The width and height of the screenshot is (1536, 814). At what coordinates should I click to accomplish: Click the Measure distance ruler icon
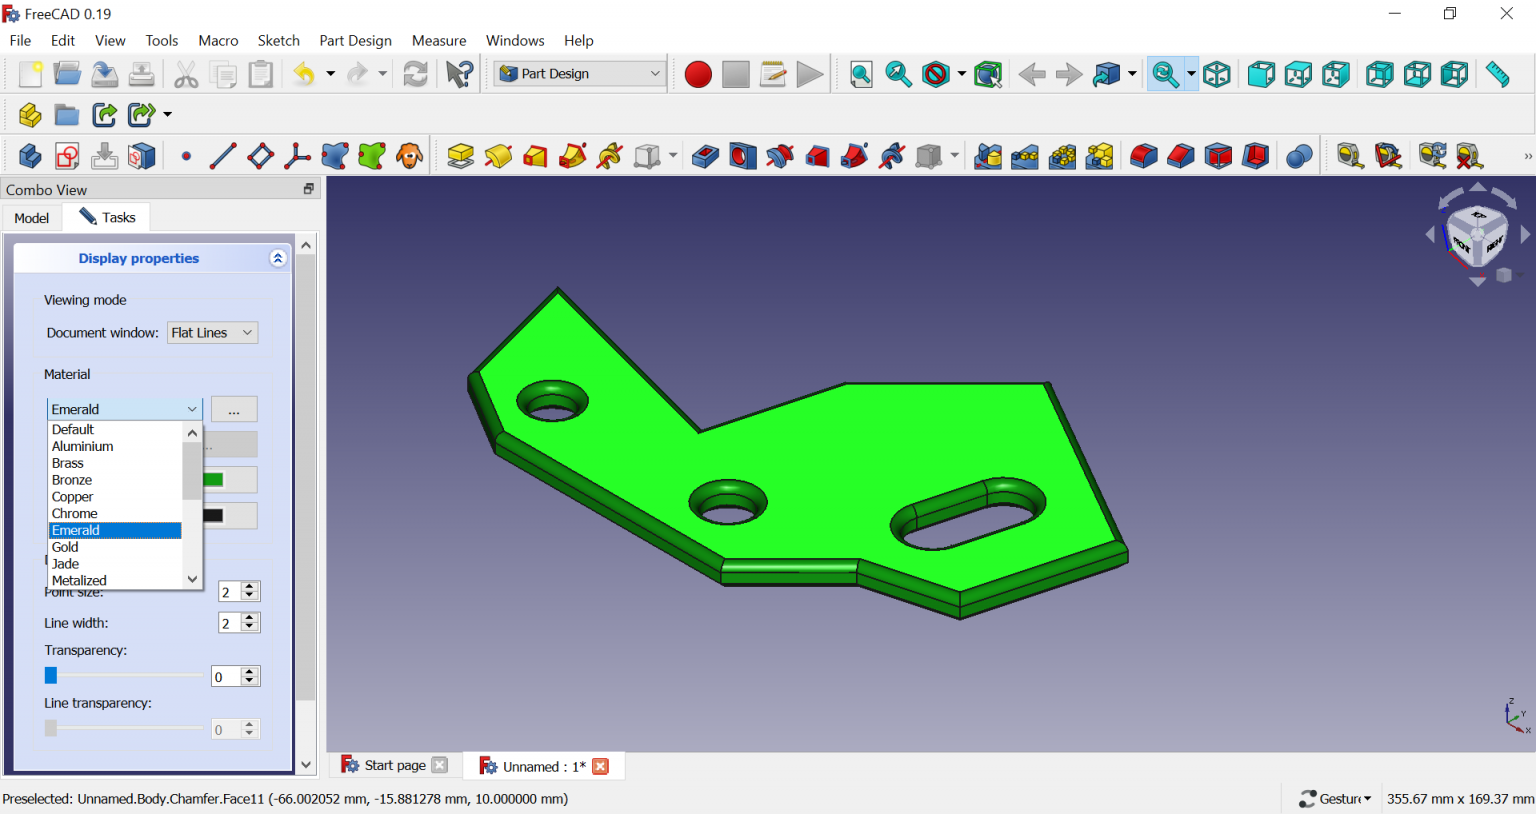point(1497,75)
